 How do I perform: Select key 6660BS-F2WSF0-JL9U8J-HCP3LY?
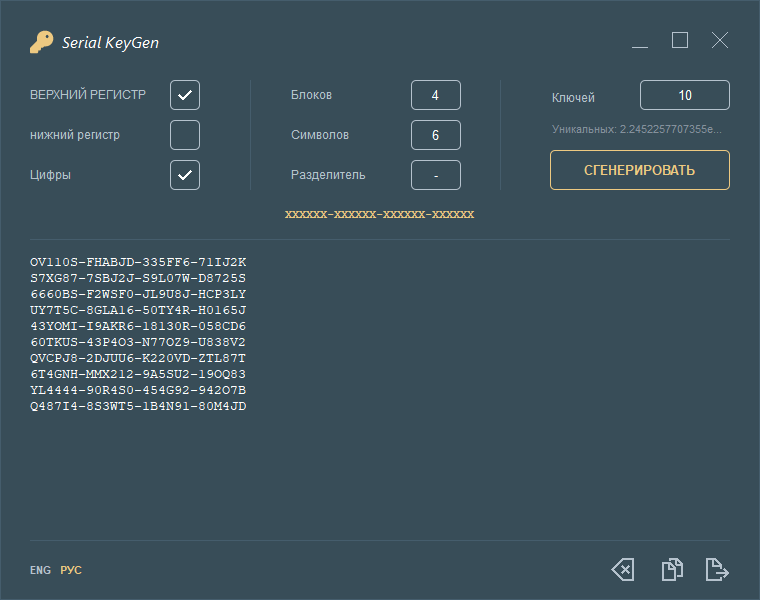(138, 294)
